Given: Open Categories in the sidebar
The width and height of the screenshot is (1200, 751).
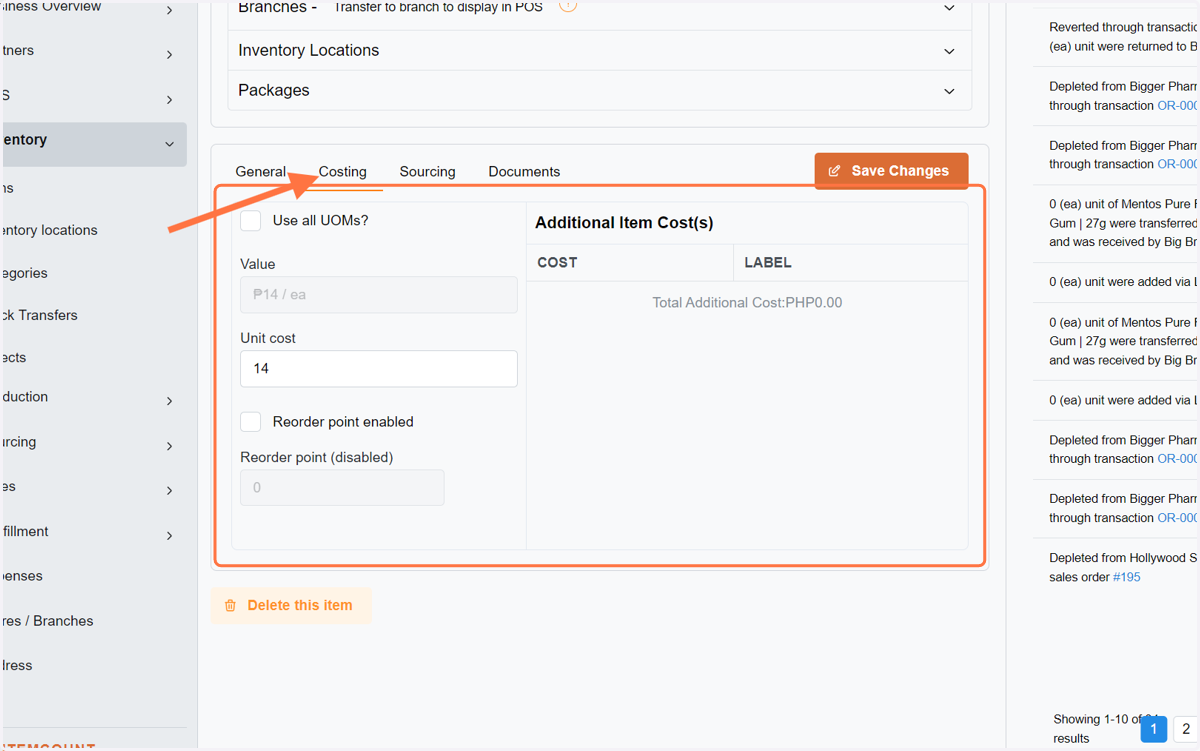Looking at the screenshot, I should click(25, 273).
